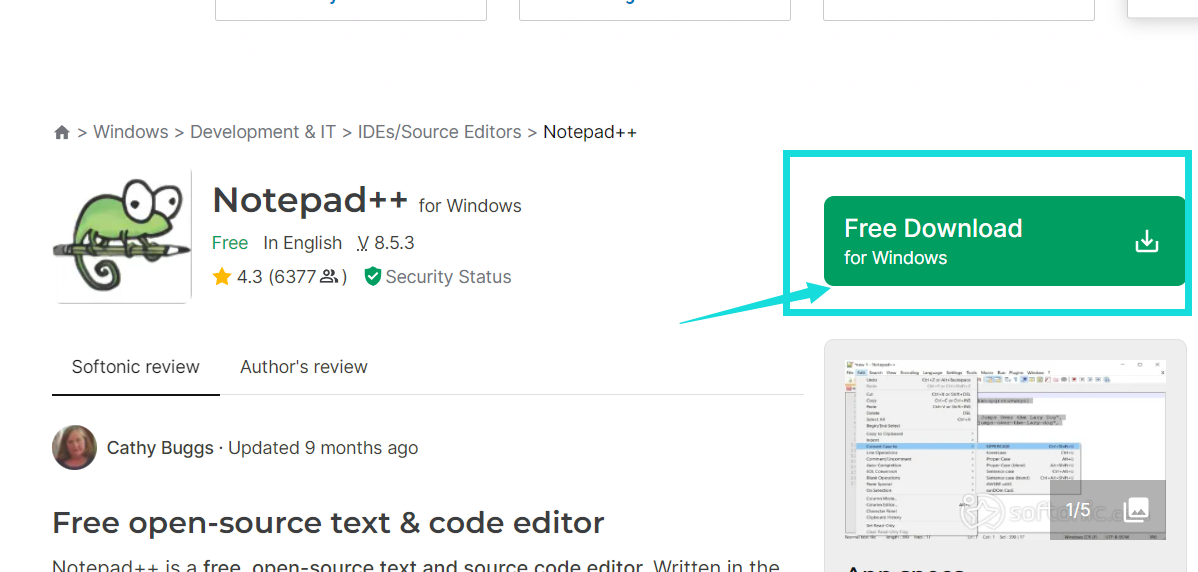Click the 4.3 rating value

(x=250, y=276)
